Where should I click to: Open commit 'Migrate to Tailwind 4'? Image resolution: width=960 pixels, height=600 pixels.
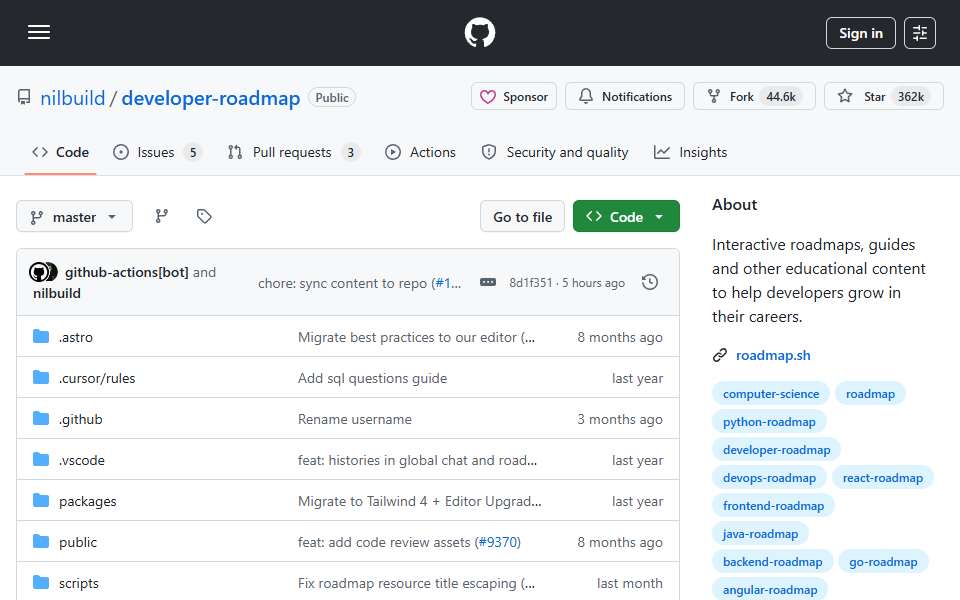click(419, 501)
